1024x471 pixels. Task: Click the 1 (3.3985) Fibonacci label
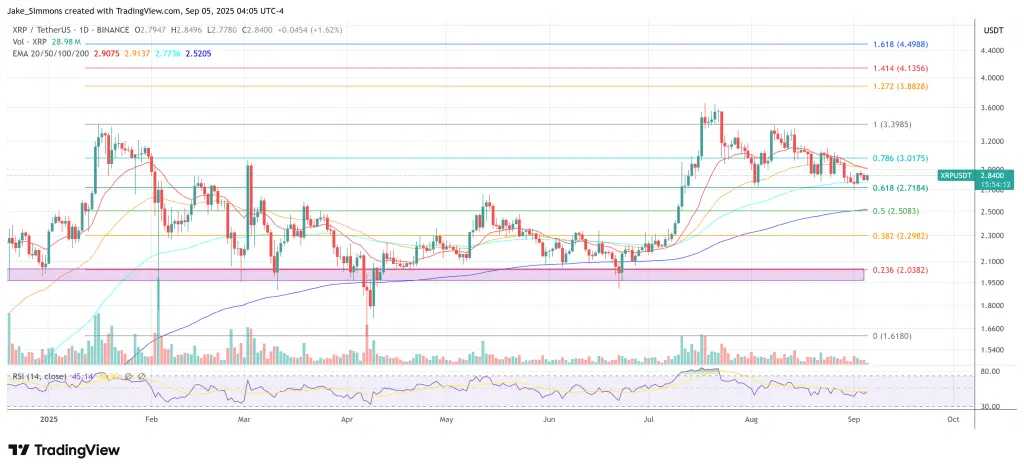tap(892, 124)
